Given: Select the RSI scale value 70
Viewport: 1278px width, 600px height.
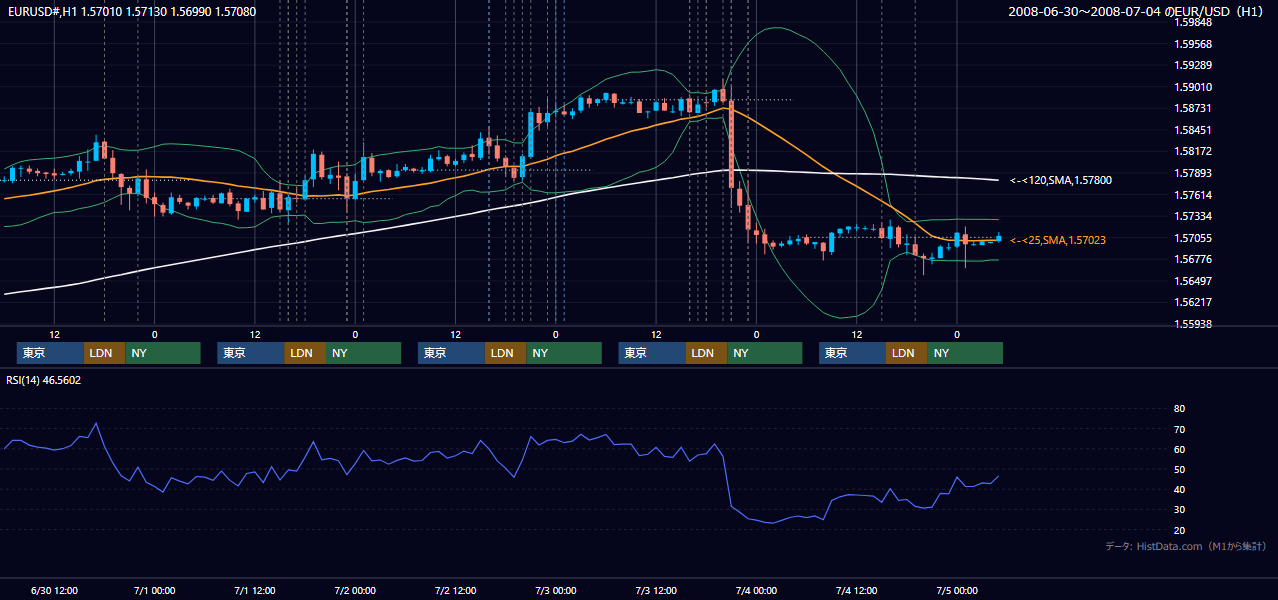Looking at the screenshot, I should coord(1179,429).
